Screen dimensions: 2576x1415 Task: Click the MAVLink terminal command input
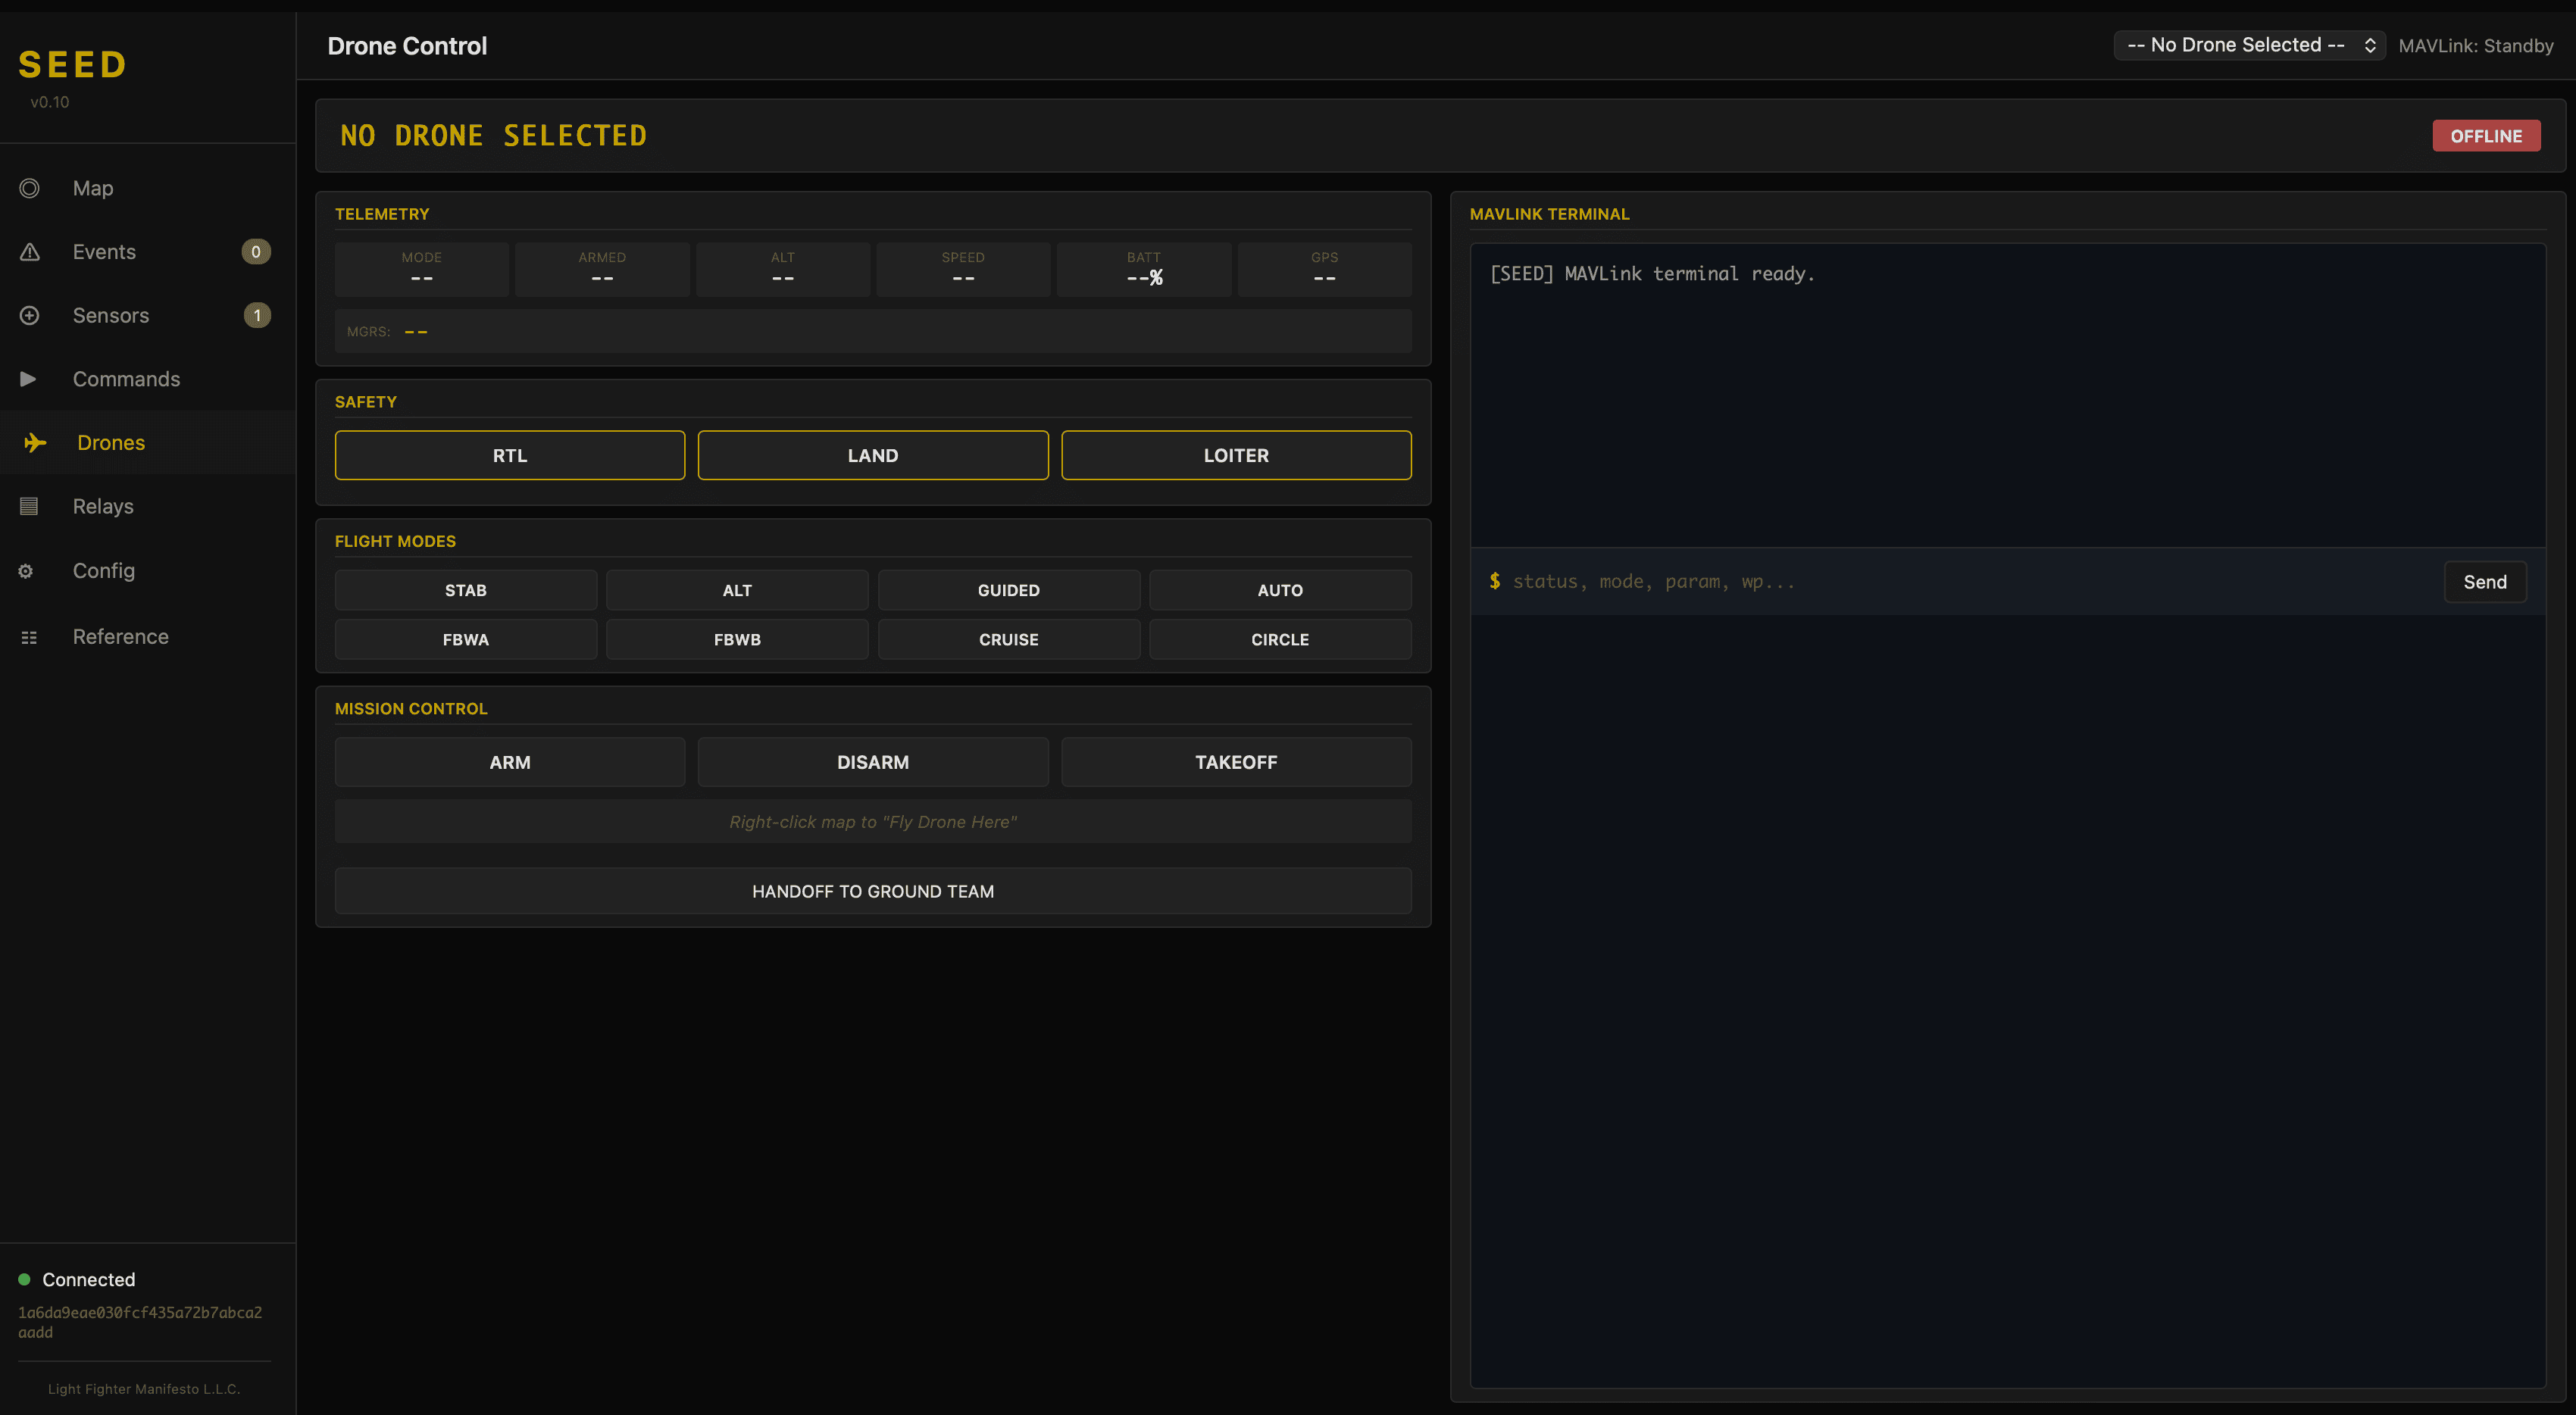click(x=1900, y=581)
